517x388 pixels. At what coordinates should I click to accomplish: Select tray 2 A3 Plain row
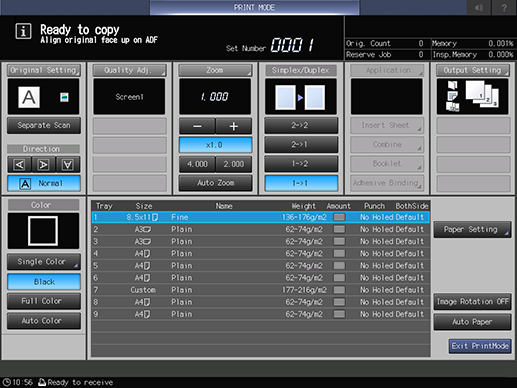coord(261,229)
